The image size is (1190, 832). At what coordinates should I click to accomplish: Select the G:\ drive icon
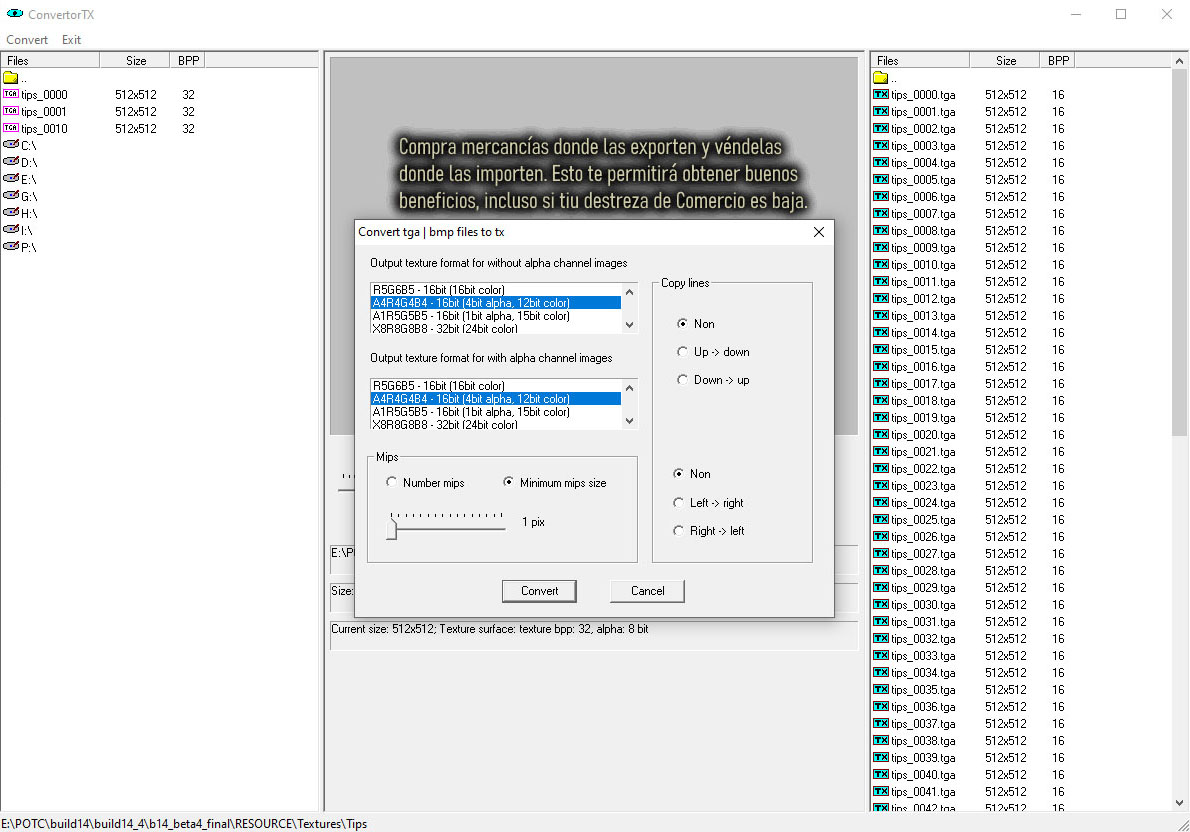point(11,196)
